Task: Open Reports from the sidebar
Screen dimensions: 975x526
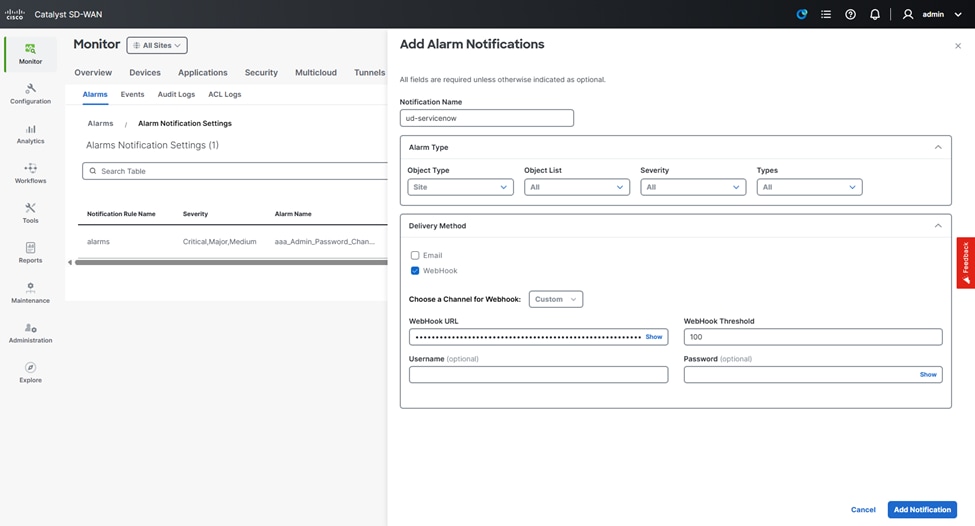Action: 30,253
